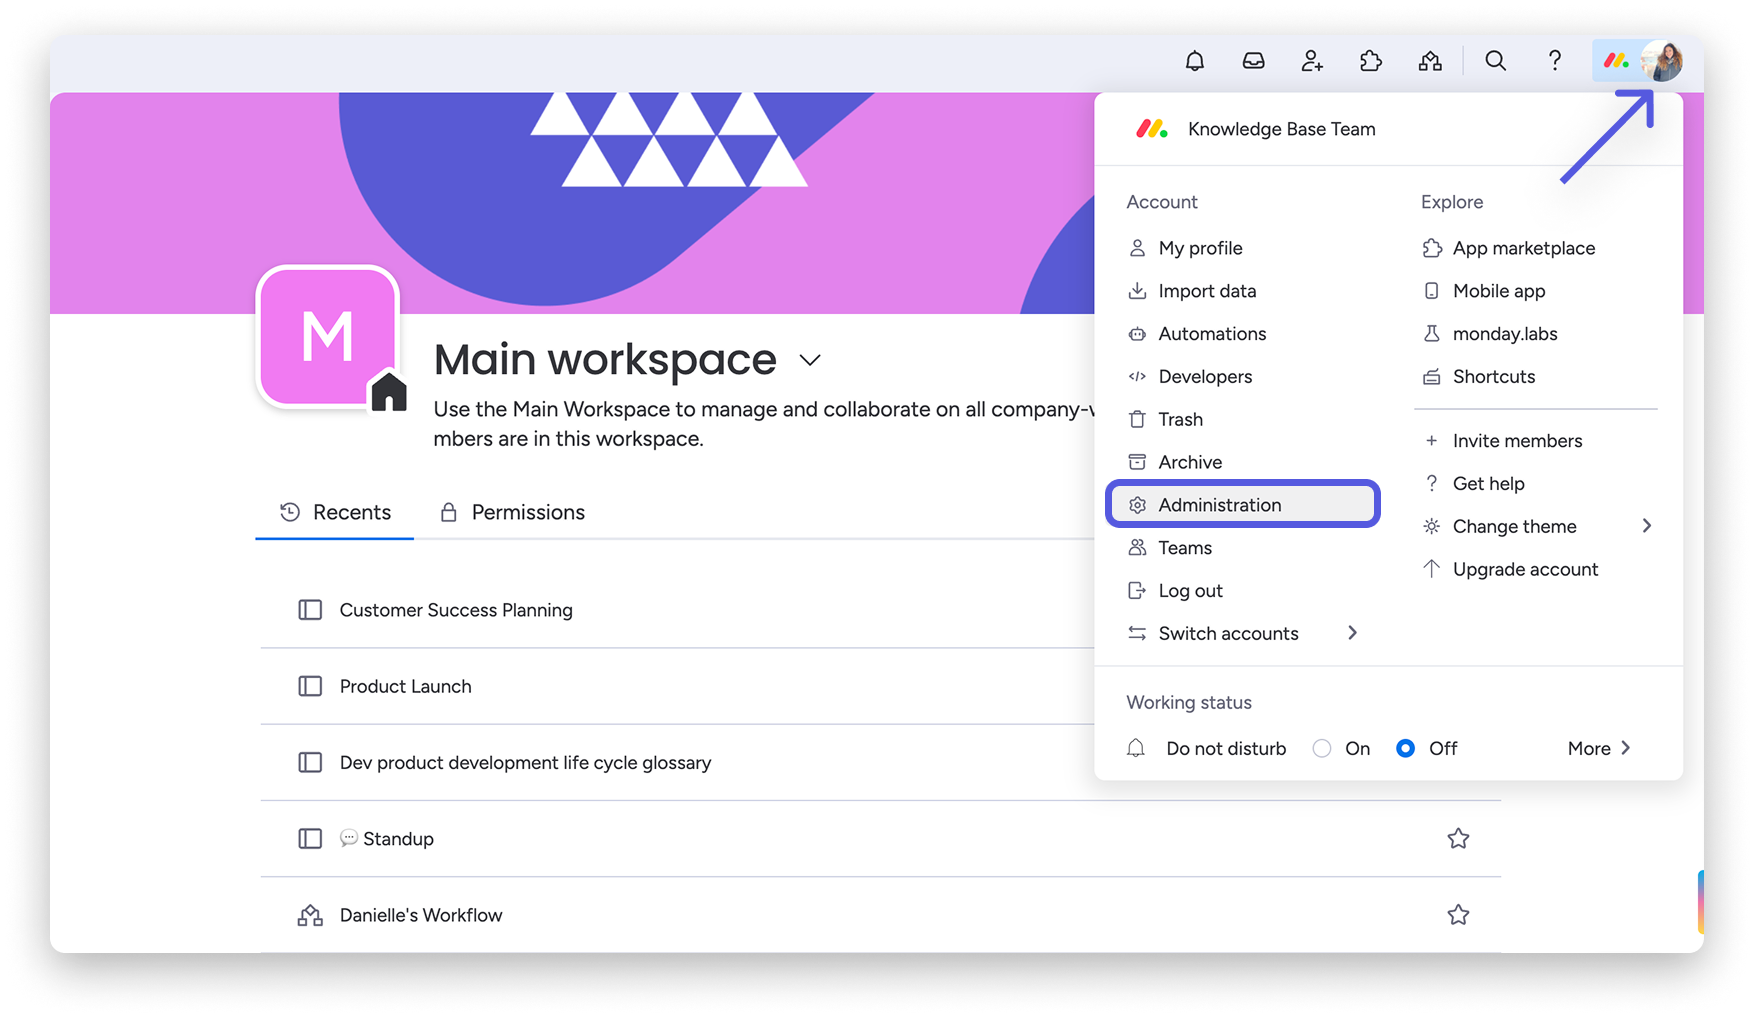Open the inbox tray icon
Viewport: 1754px width, 1018px height.
click(x=1253, y=61)
